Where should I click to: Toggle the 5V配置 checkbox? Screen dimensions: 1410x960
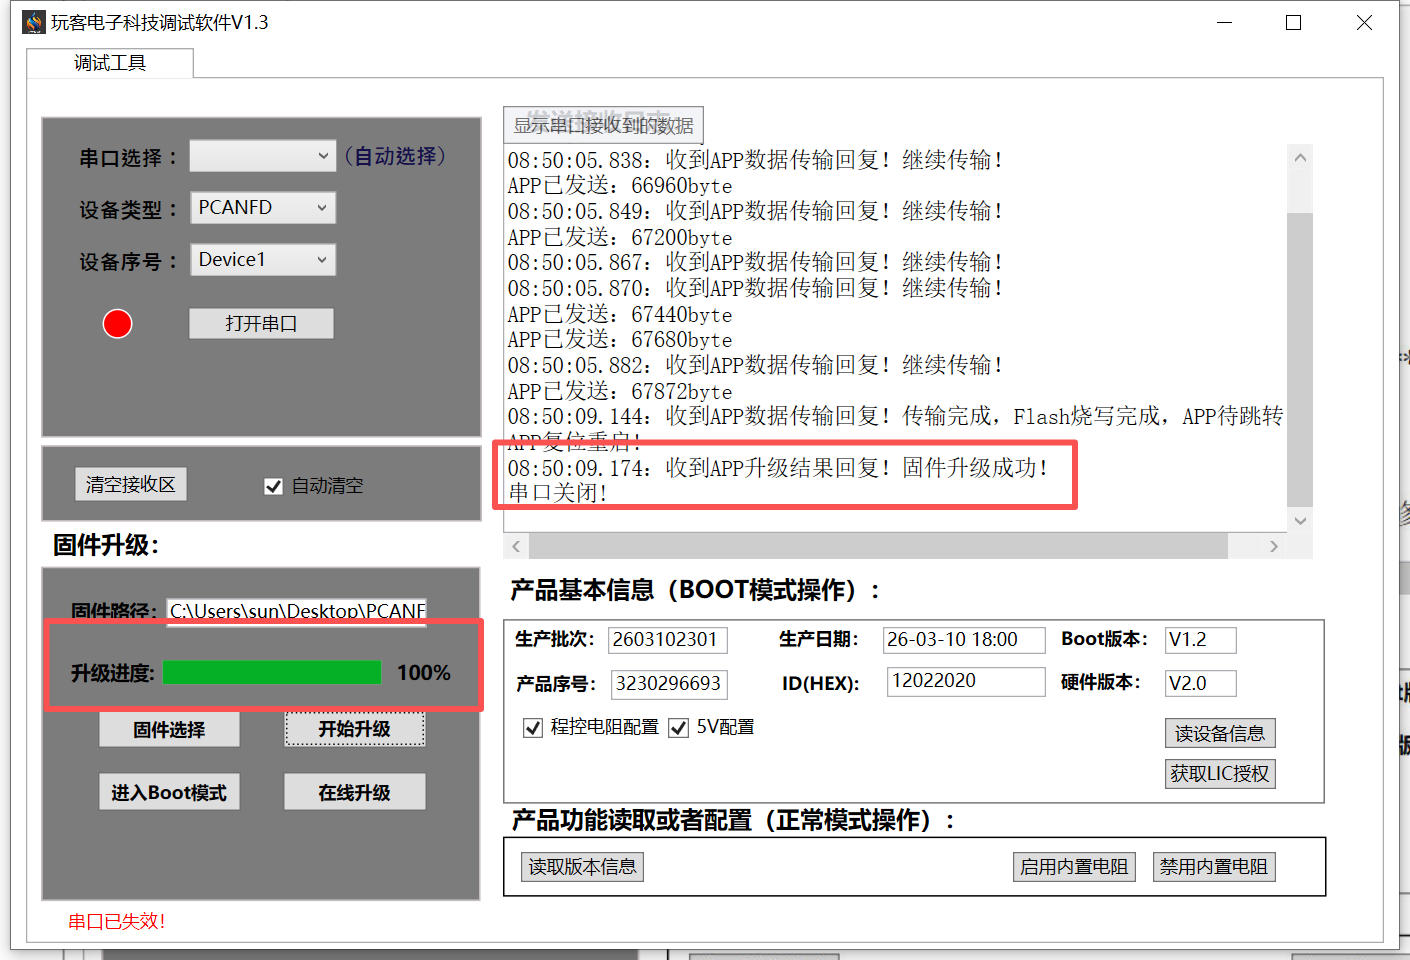(679, 728)
